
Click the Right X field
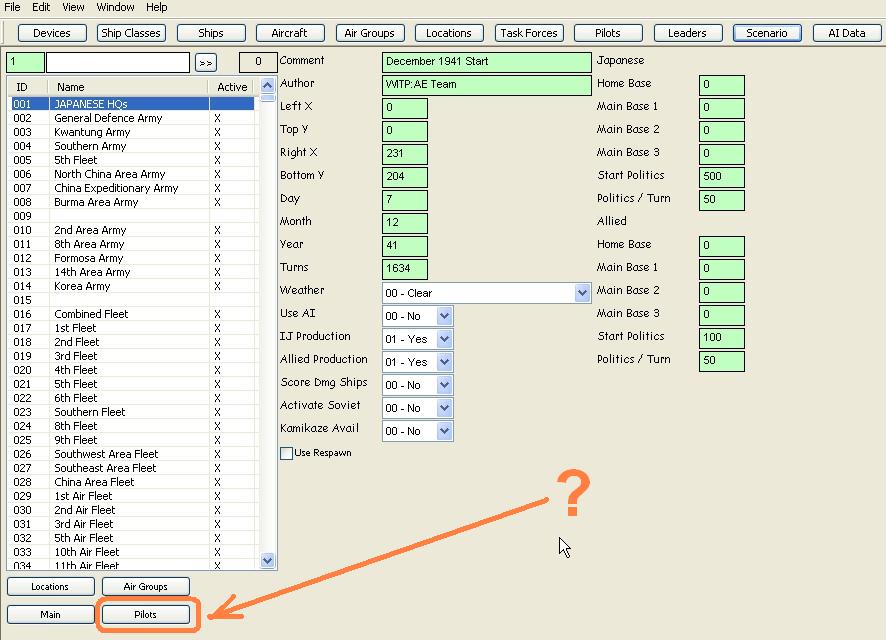[x=405, y=154]
